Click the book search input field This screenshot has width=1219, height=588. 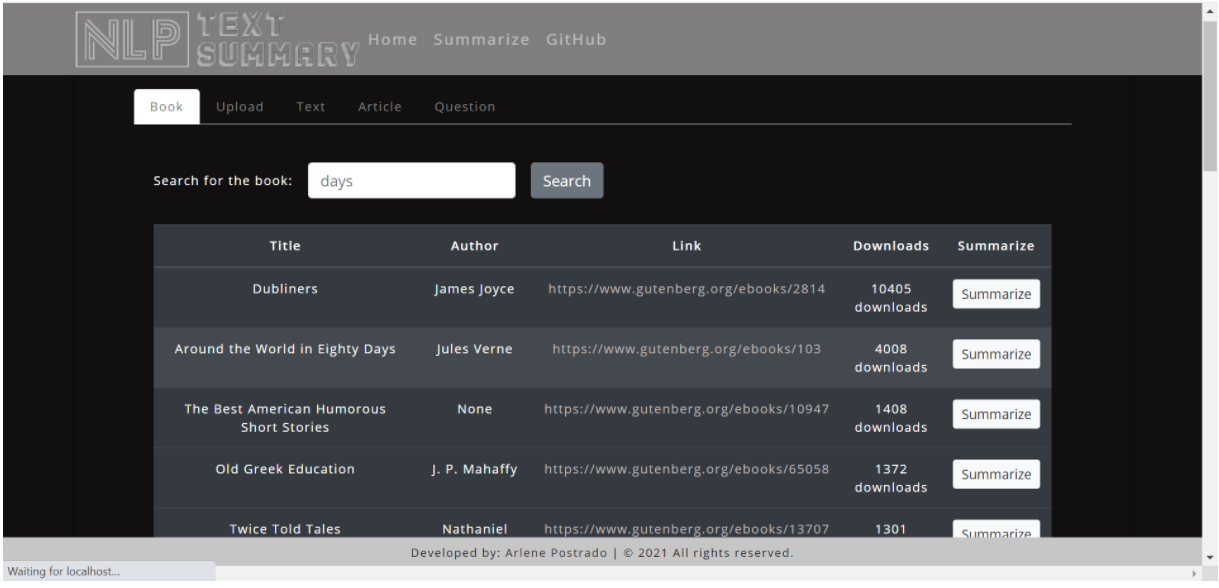tap(411, 180)
